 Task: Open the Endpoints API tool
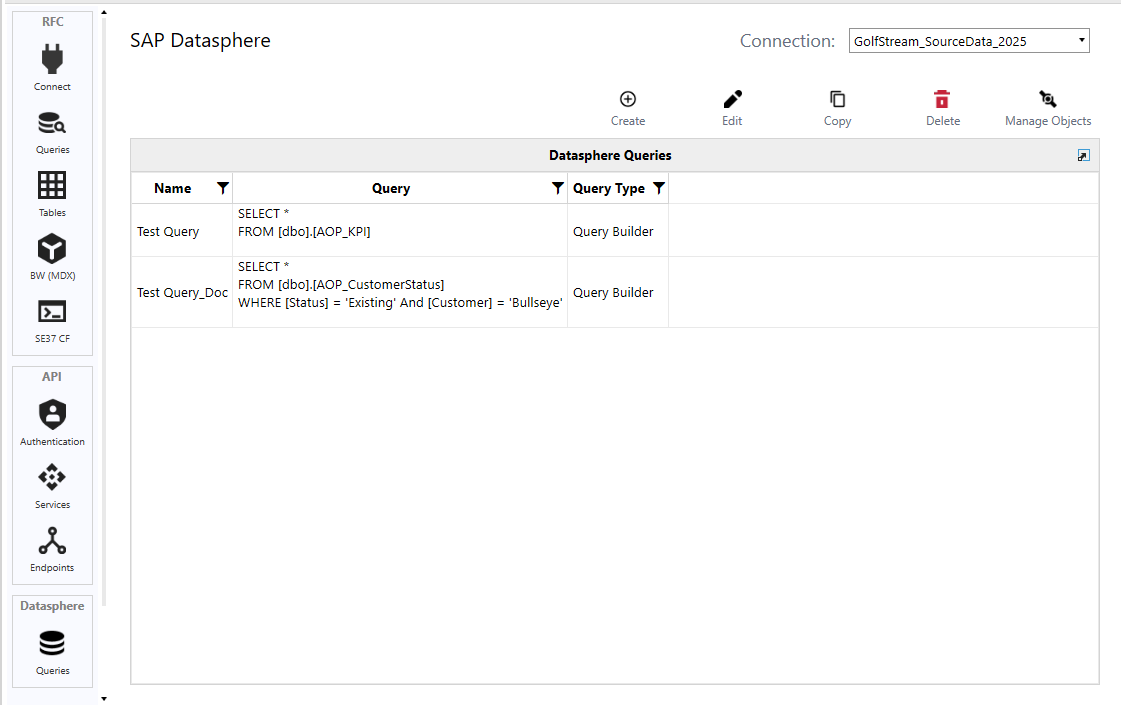51,547
